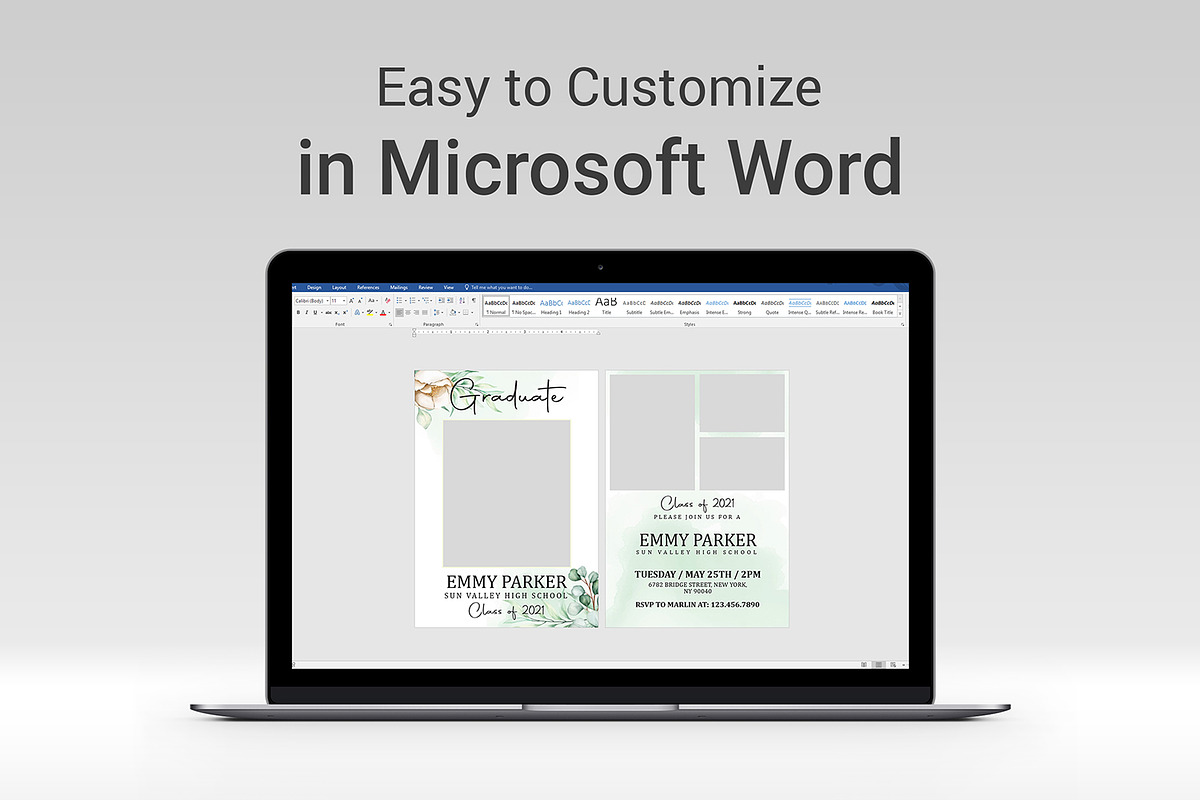This screenshot has height=800, width=1200.
Task: Toggle Show/Hide paragraph marks
Action: [474, 301]
